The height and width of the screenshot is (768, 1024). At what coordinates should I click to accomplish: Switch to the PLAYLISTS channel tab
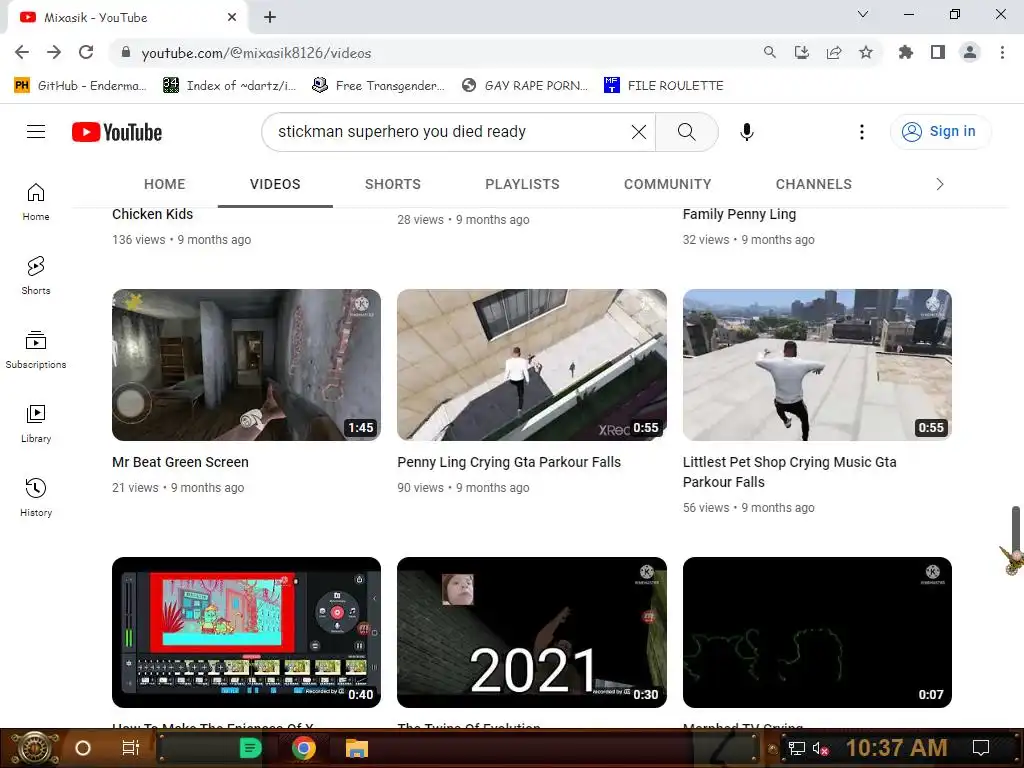tap(522, 184)
